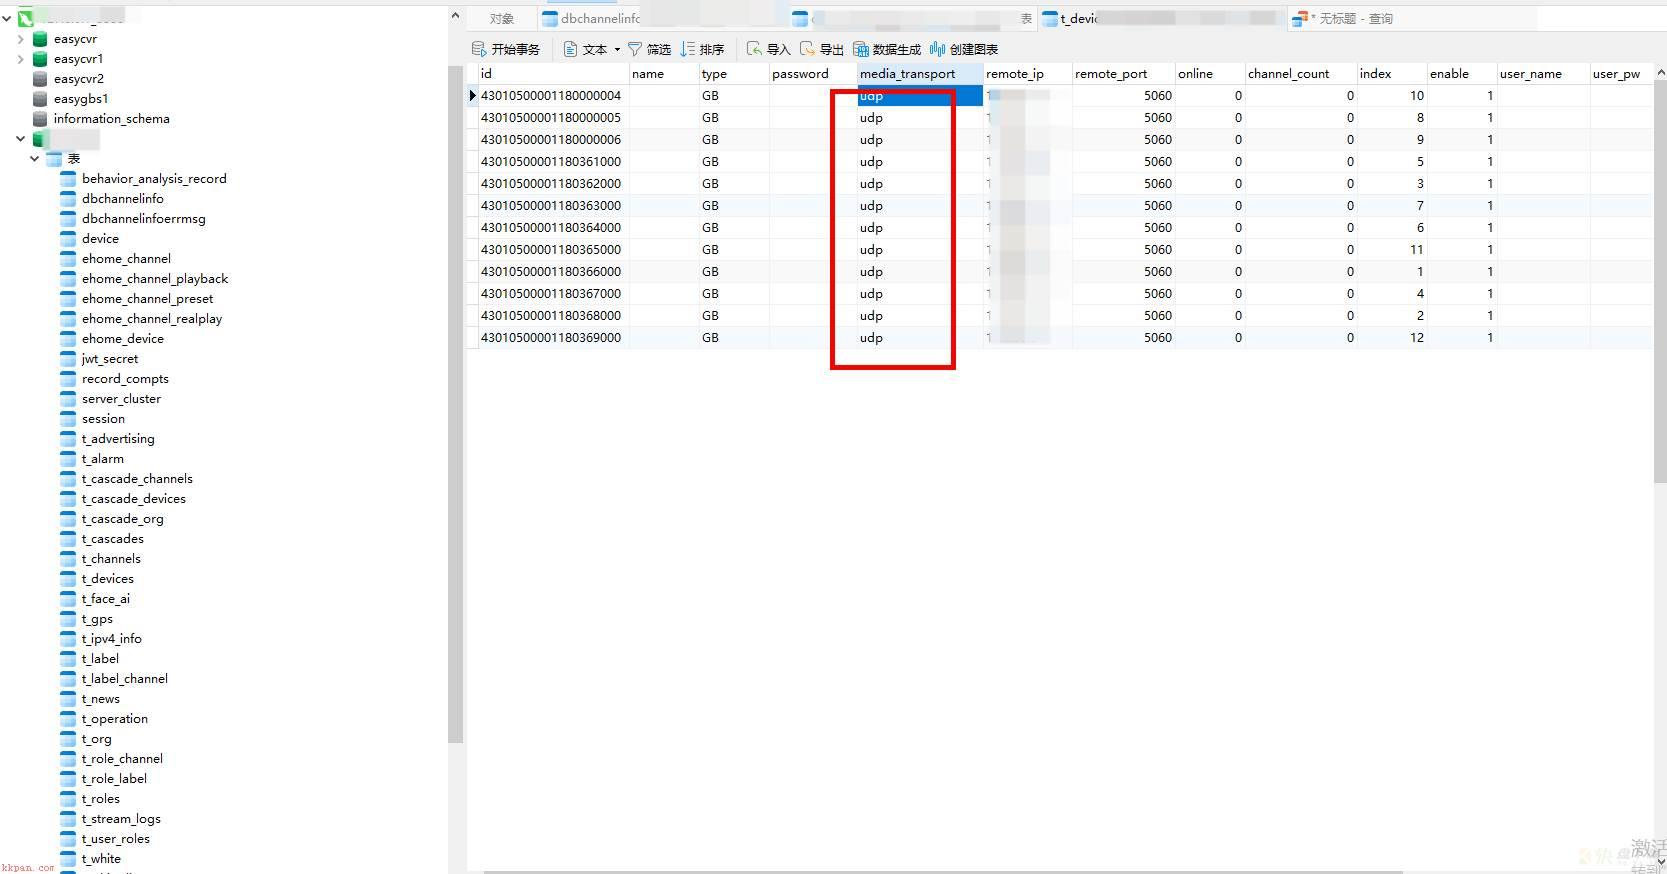Select udp cell in row 43010500001180364000

click(920, 228)
